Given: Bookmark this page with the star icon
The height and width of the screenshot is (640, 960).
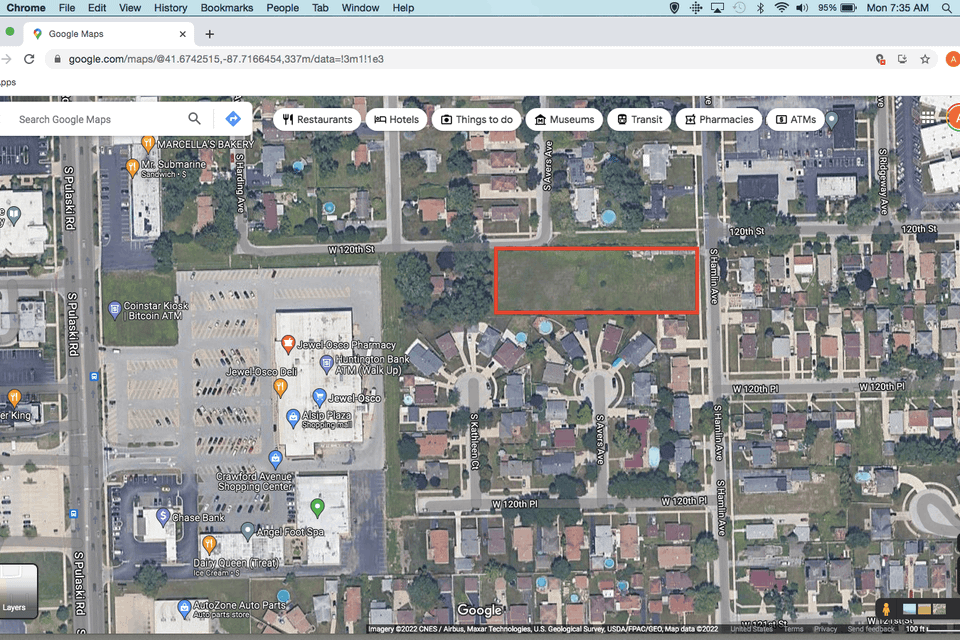Looking at the screenshot, I should coord(925,59).
